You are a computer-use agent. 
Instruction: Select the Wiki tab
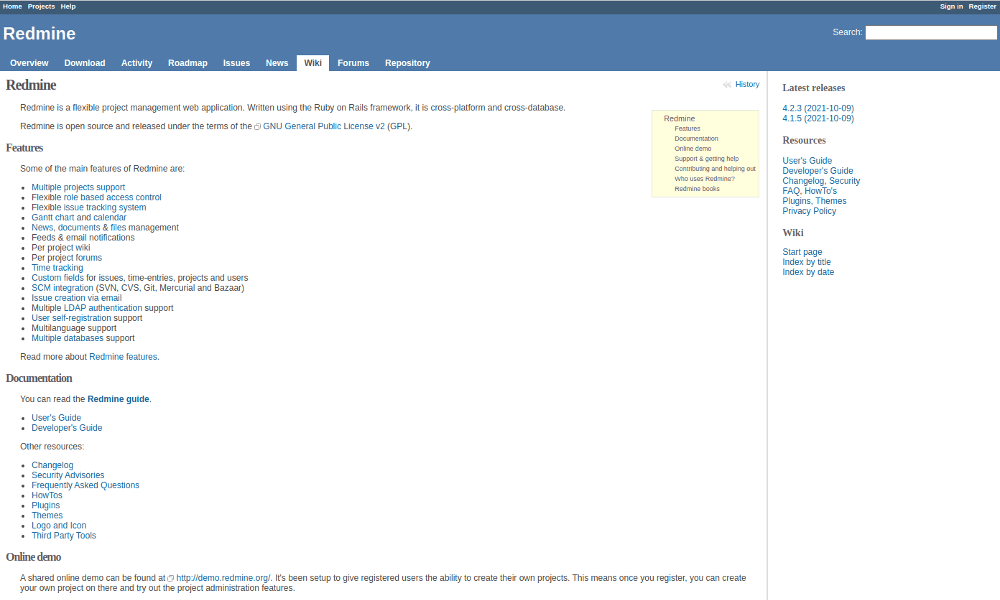(x=312, y=63)
